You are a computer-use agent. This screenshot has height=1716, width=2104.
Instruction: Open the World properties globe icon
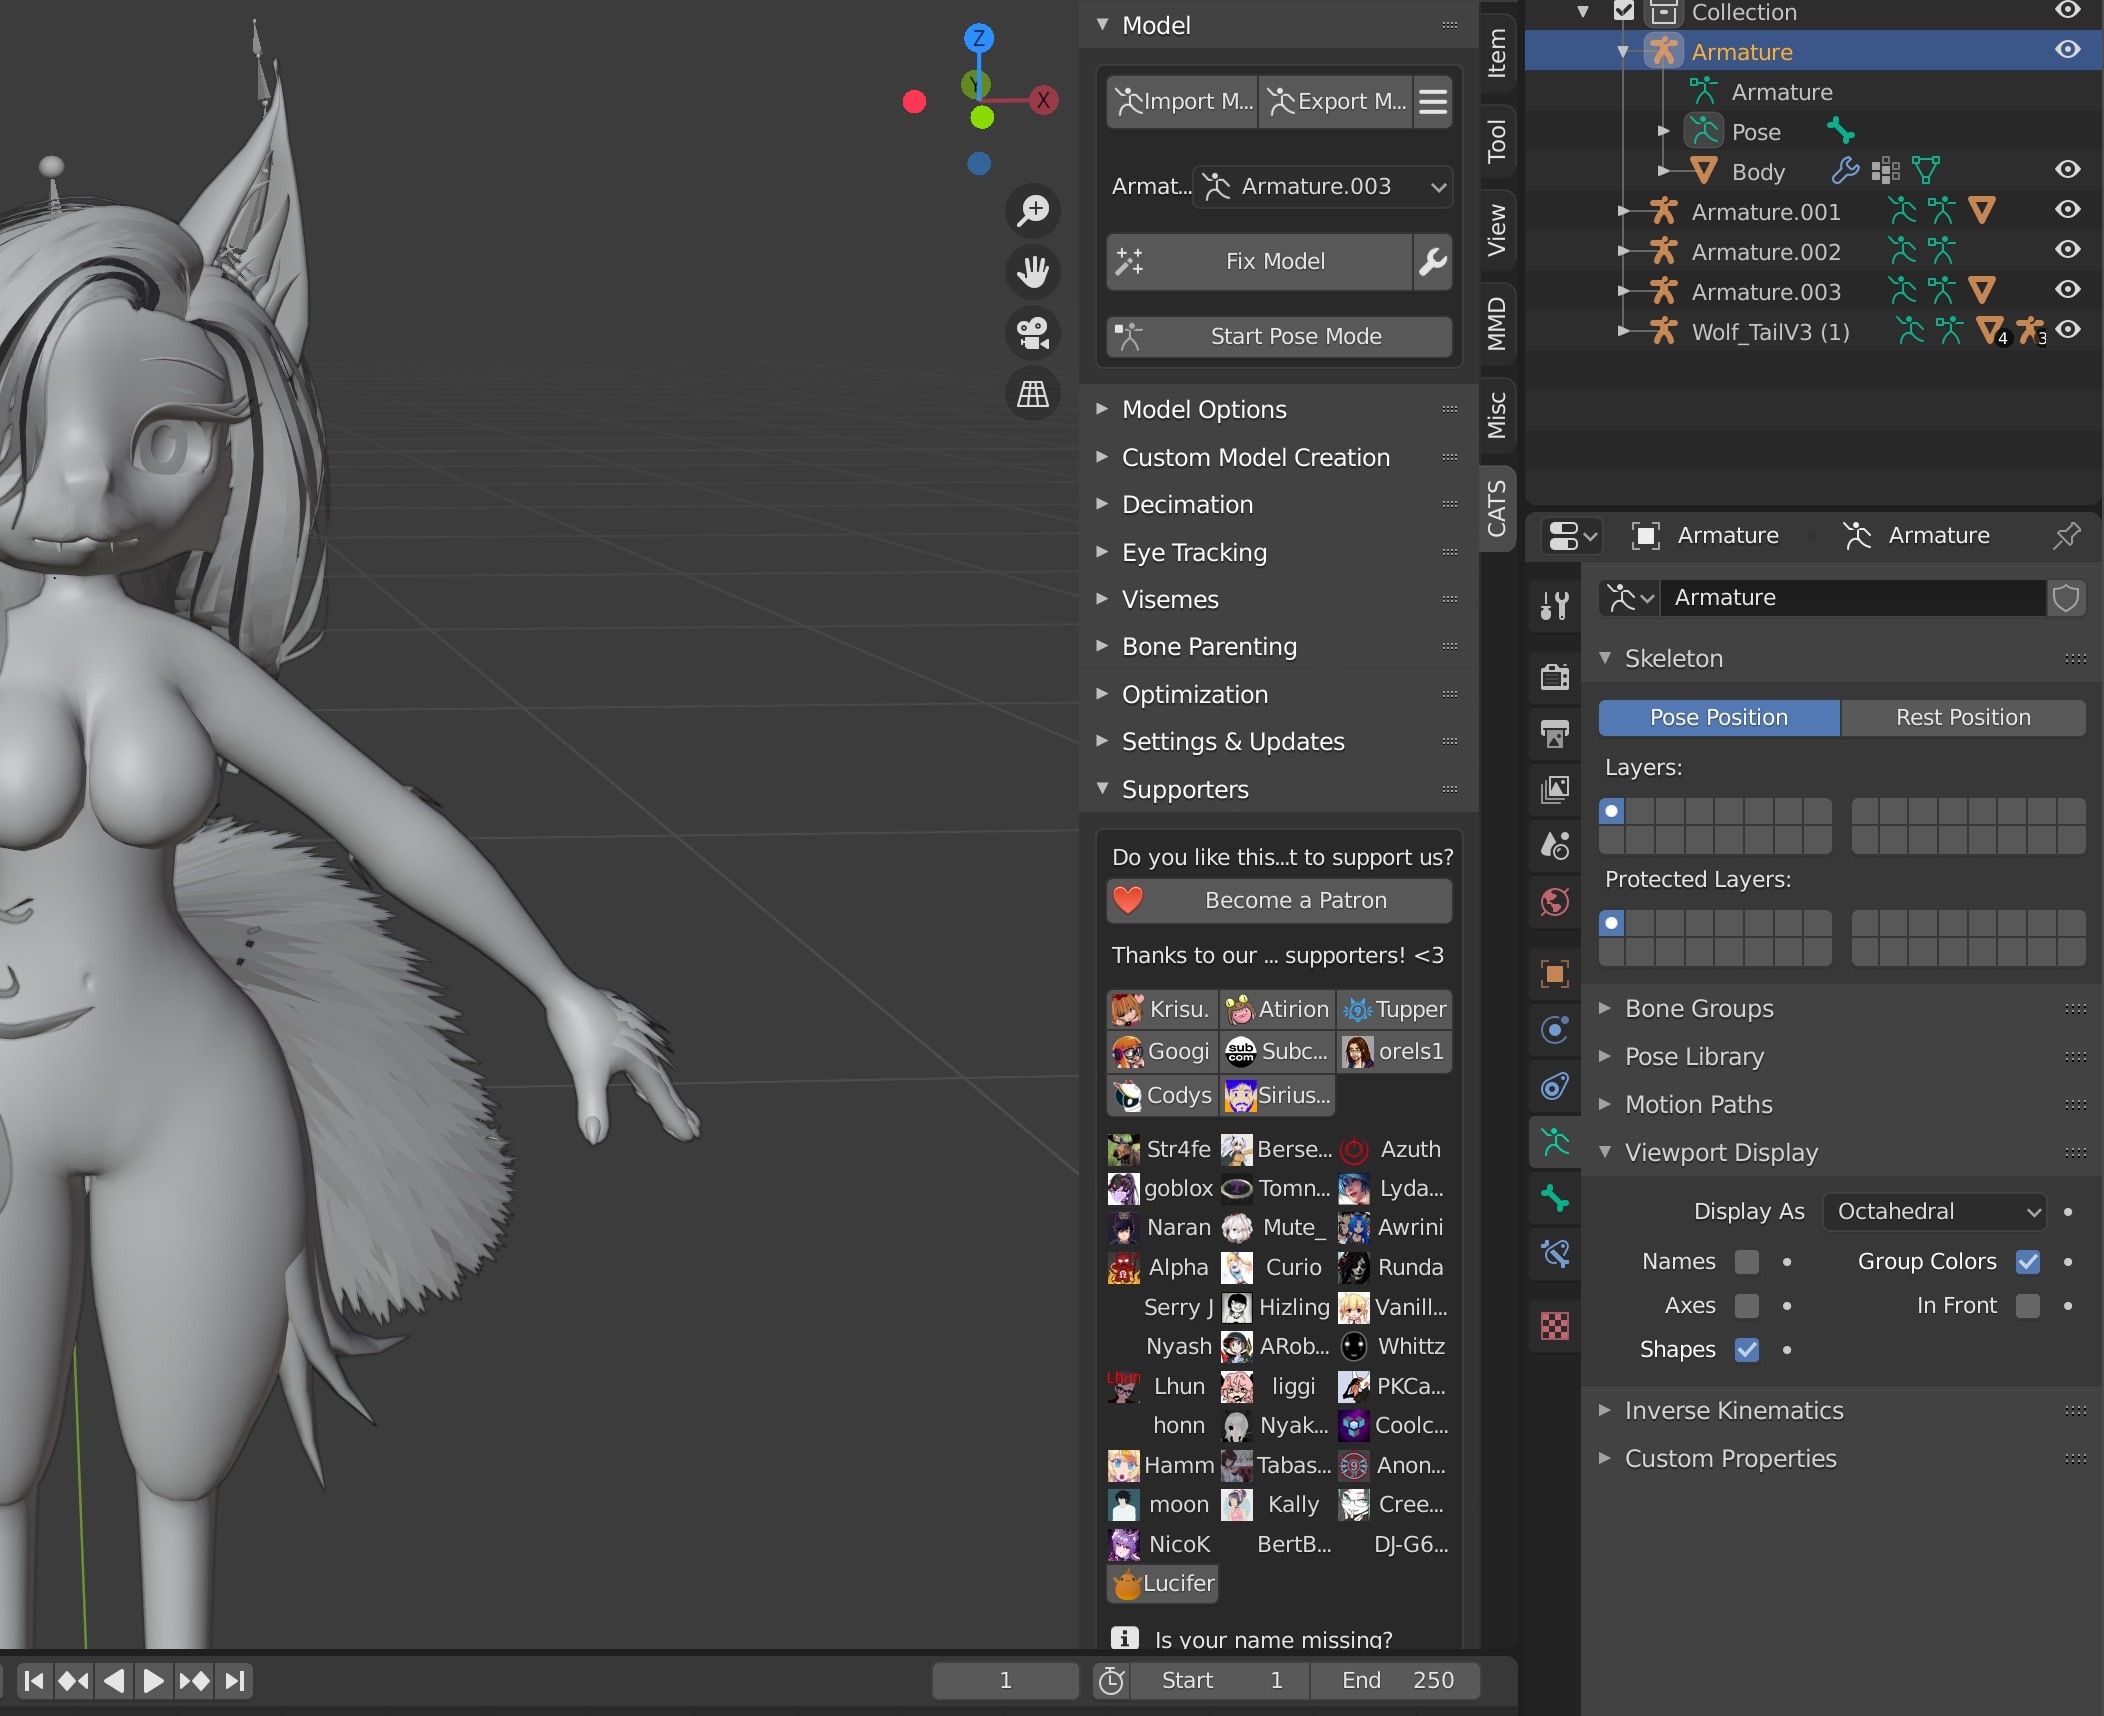point(1555,902)
